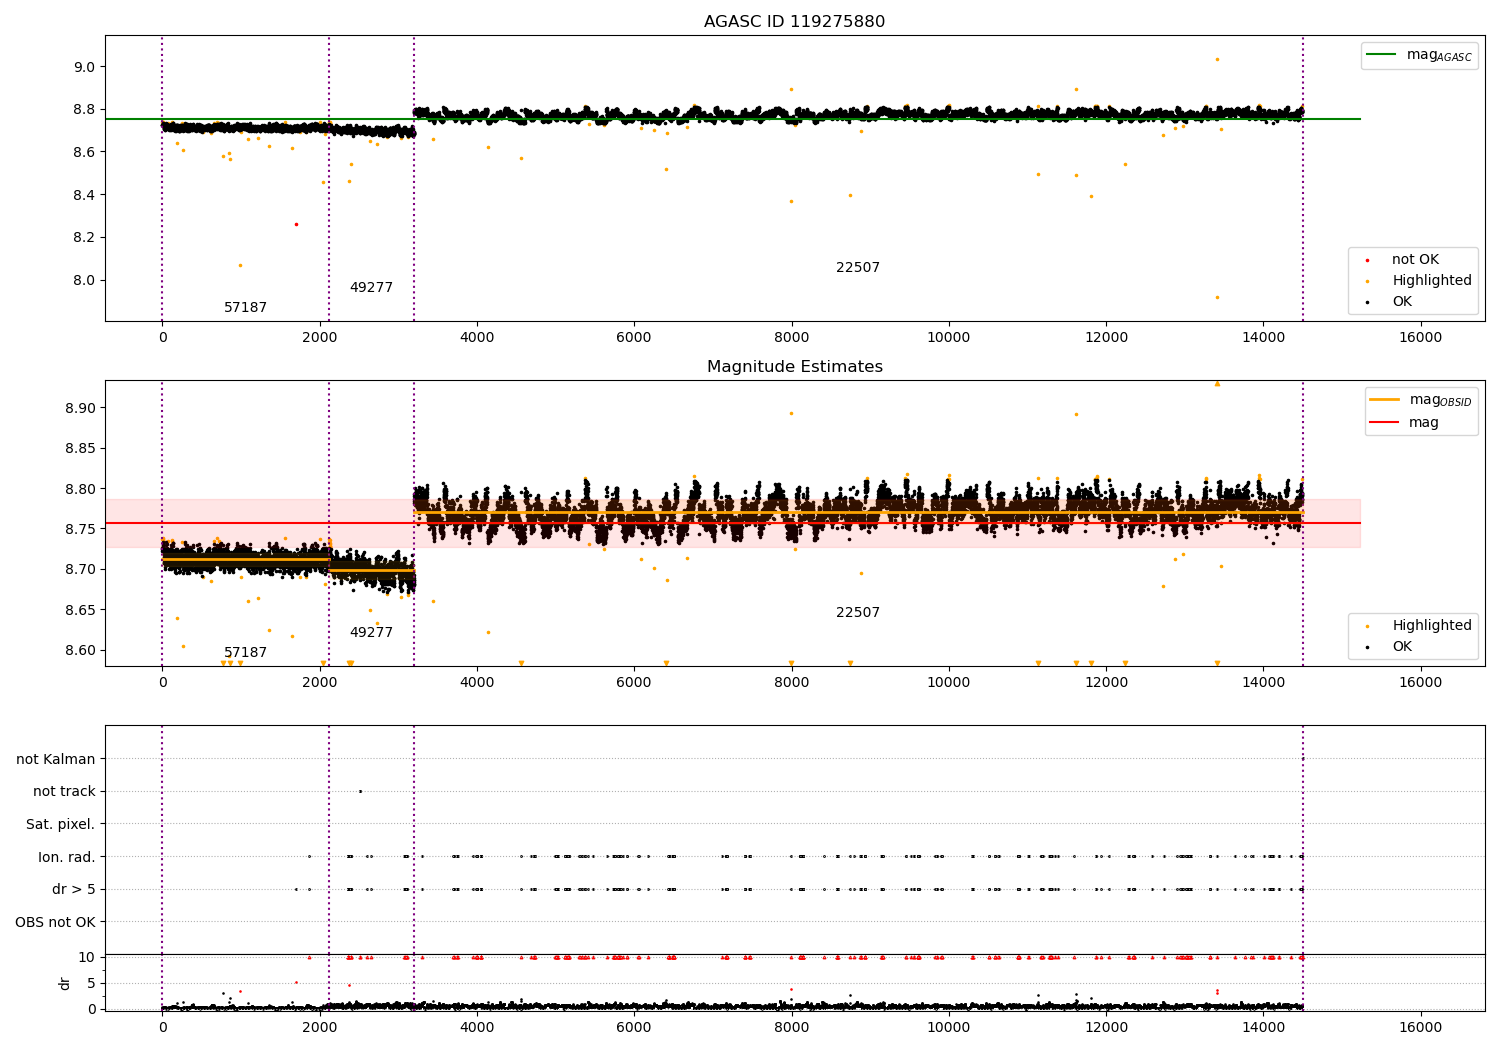Click the "not Kalman" row label
Image resolution: width=1500 pixels, height=1050 pixels.
[56, 760]
